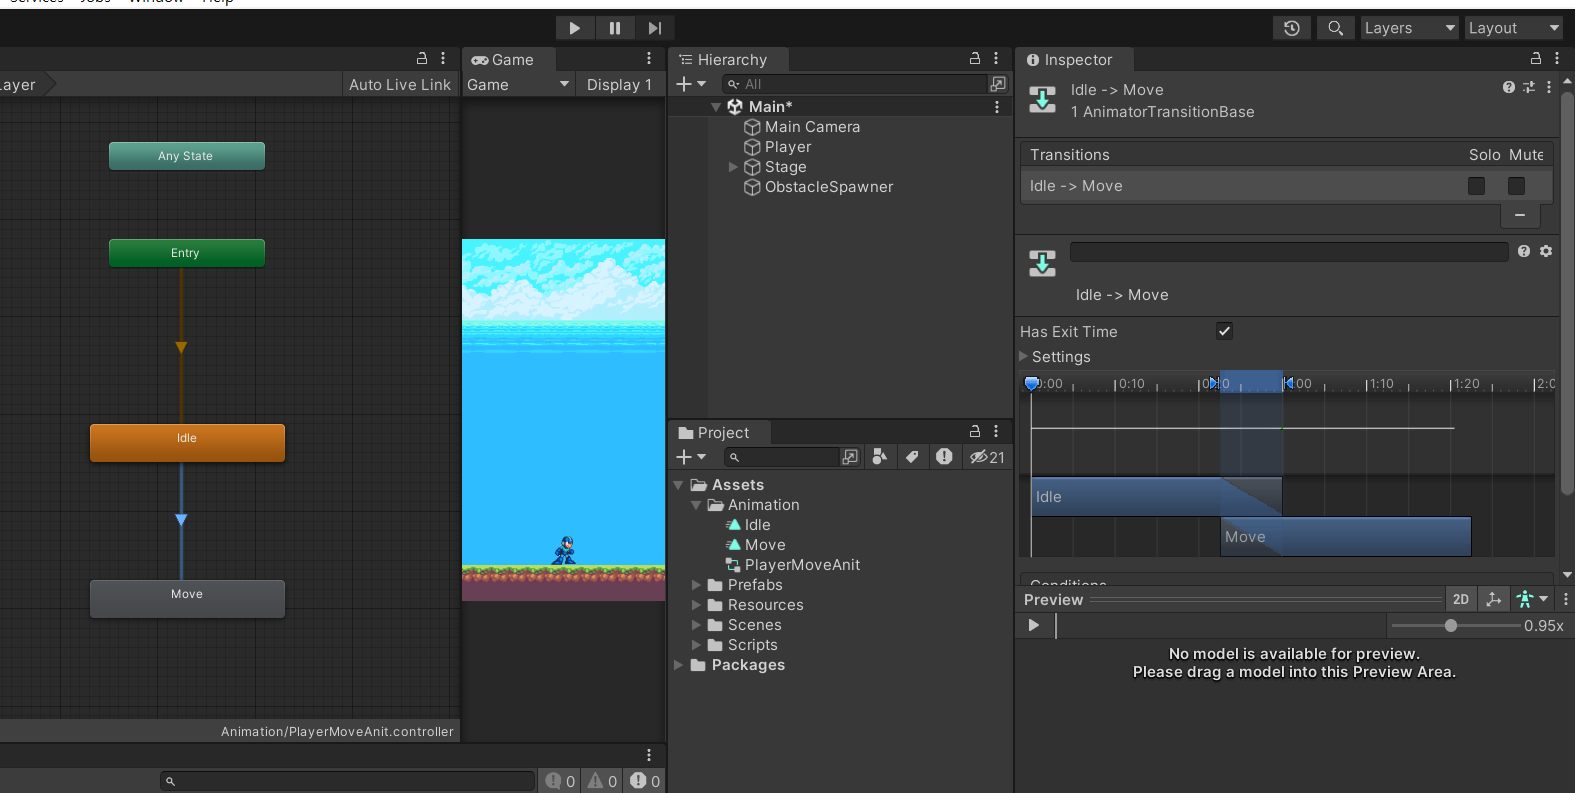1575x793 pixels.
Task: Open the Display 1 dropdown
Action: (619, 85)
